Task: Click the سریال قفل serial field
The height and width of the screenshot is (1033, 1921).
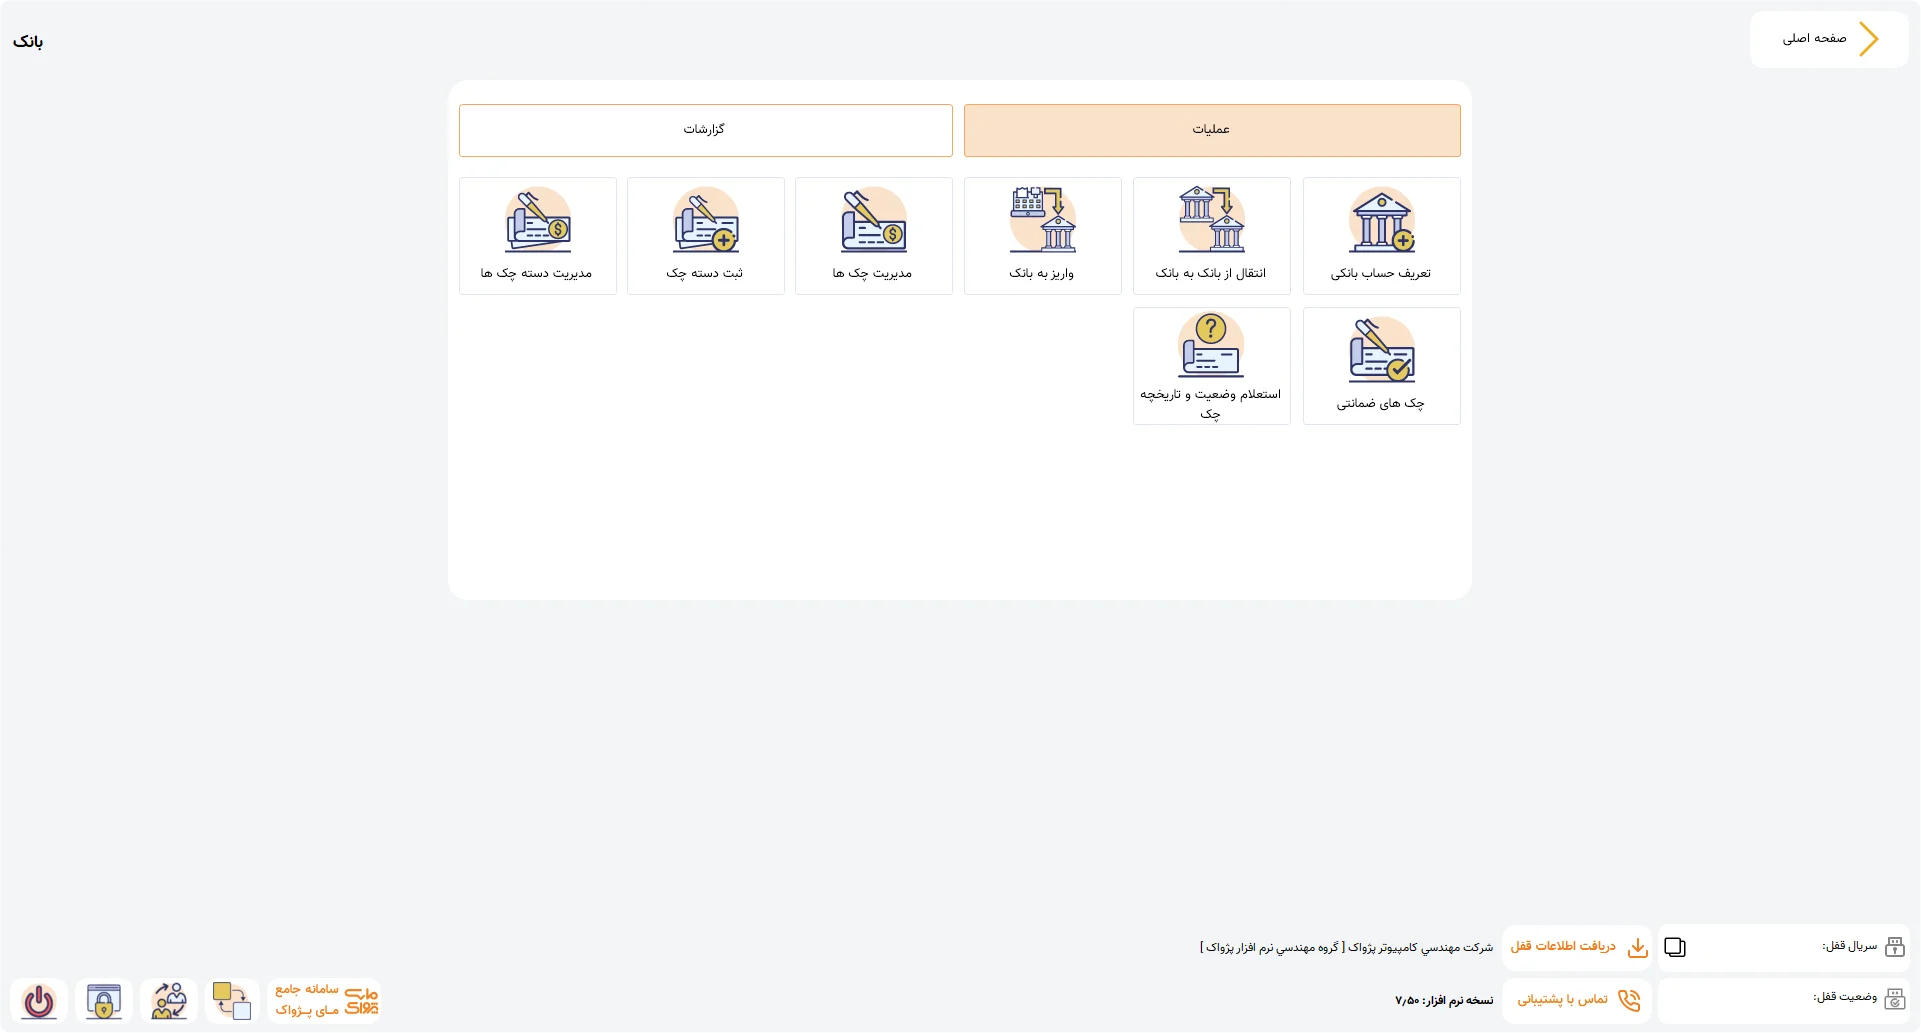Action: [x=1783, y=947]
